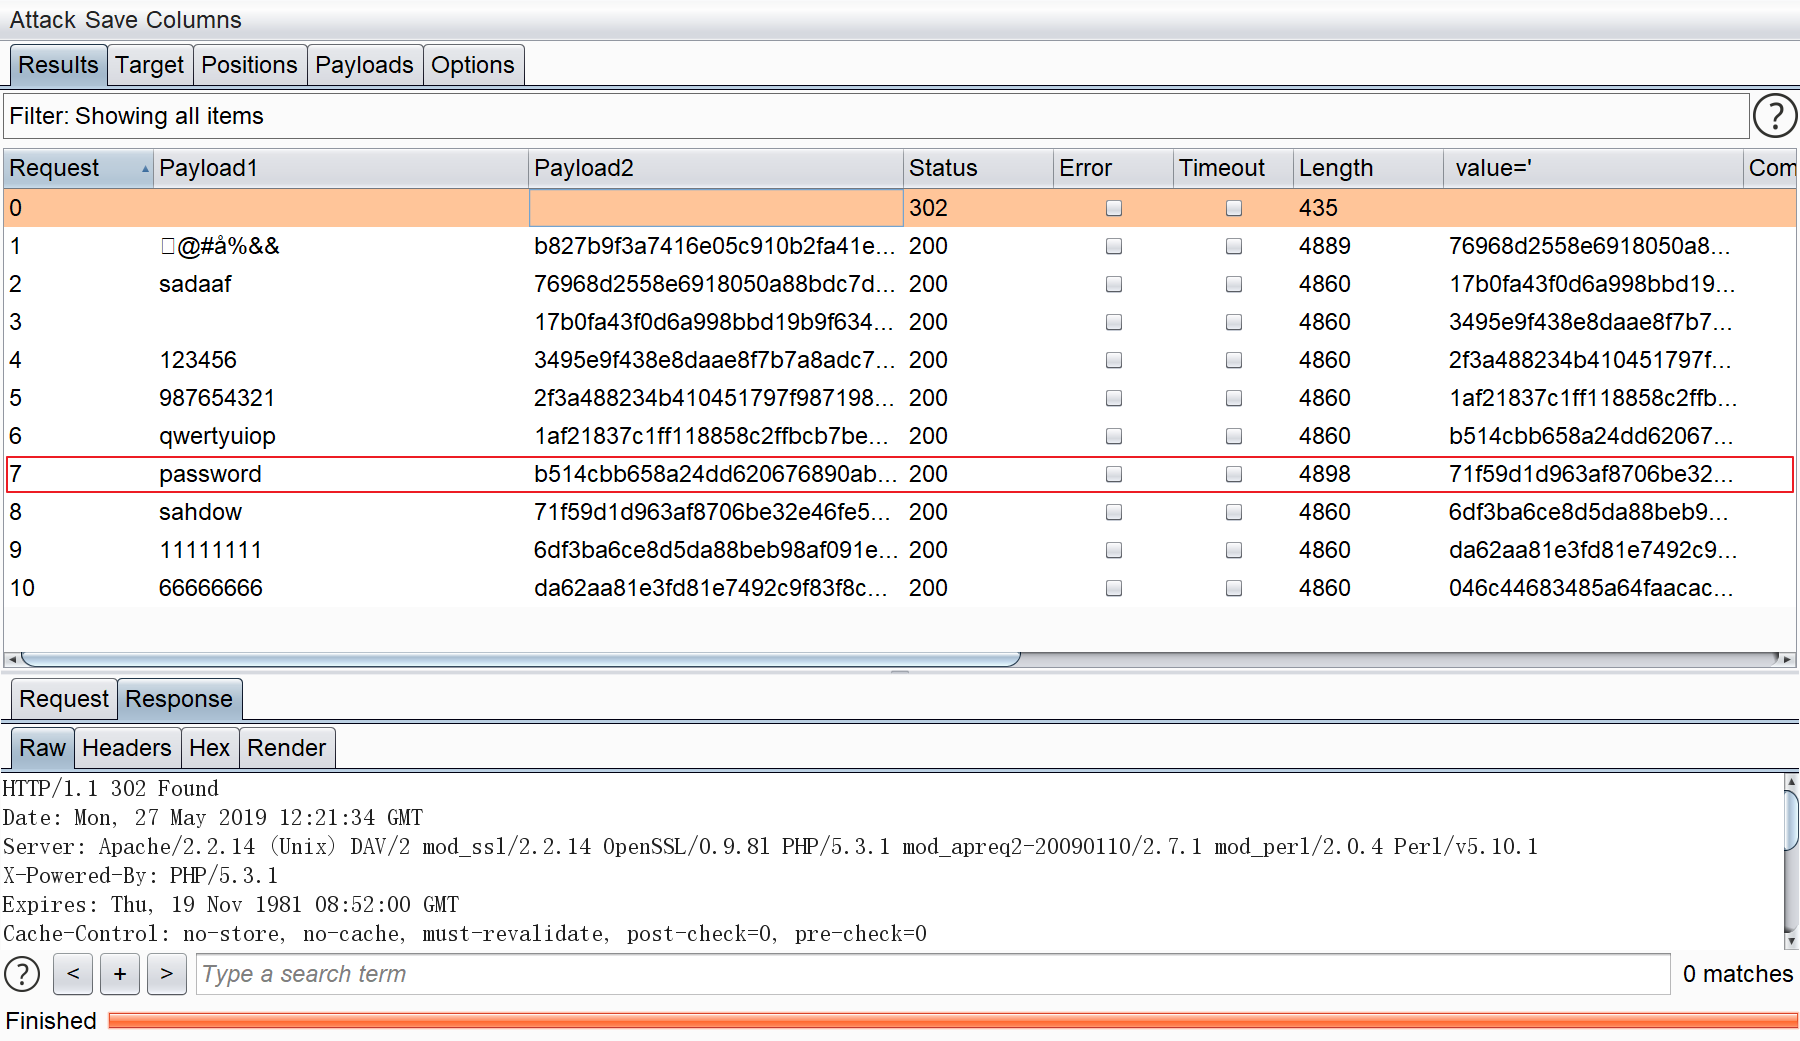Toggle Timeout checkbox for request 0

point(1233,208)
